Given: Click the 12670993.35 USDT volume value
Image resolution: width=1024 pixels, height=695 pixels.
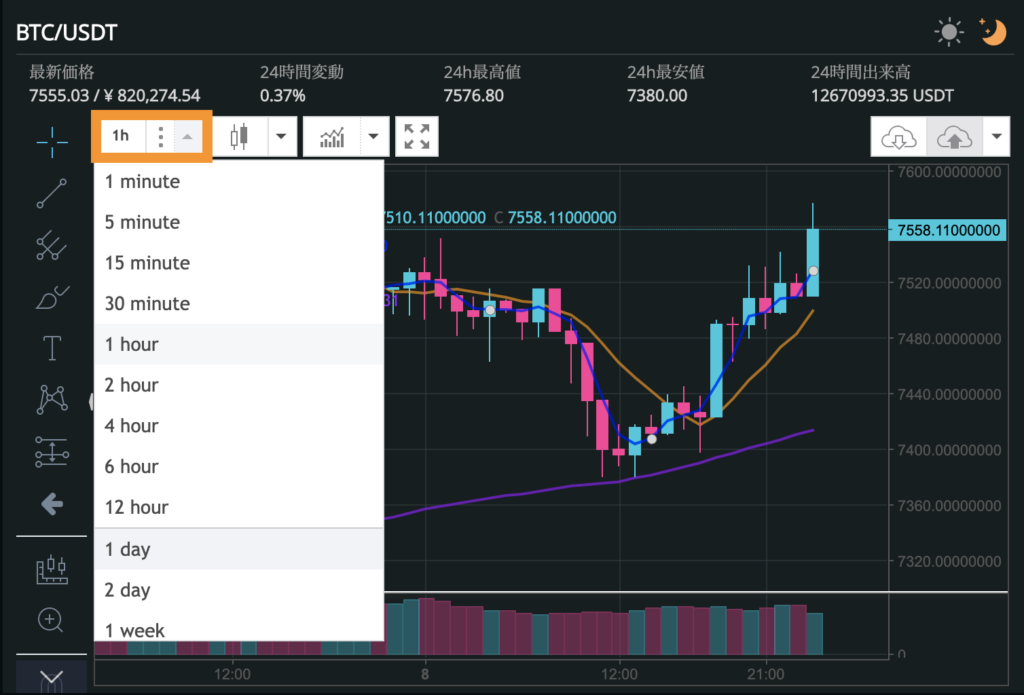Looking at the screenshot, I should [882, 96].
